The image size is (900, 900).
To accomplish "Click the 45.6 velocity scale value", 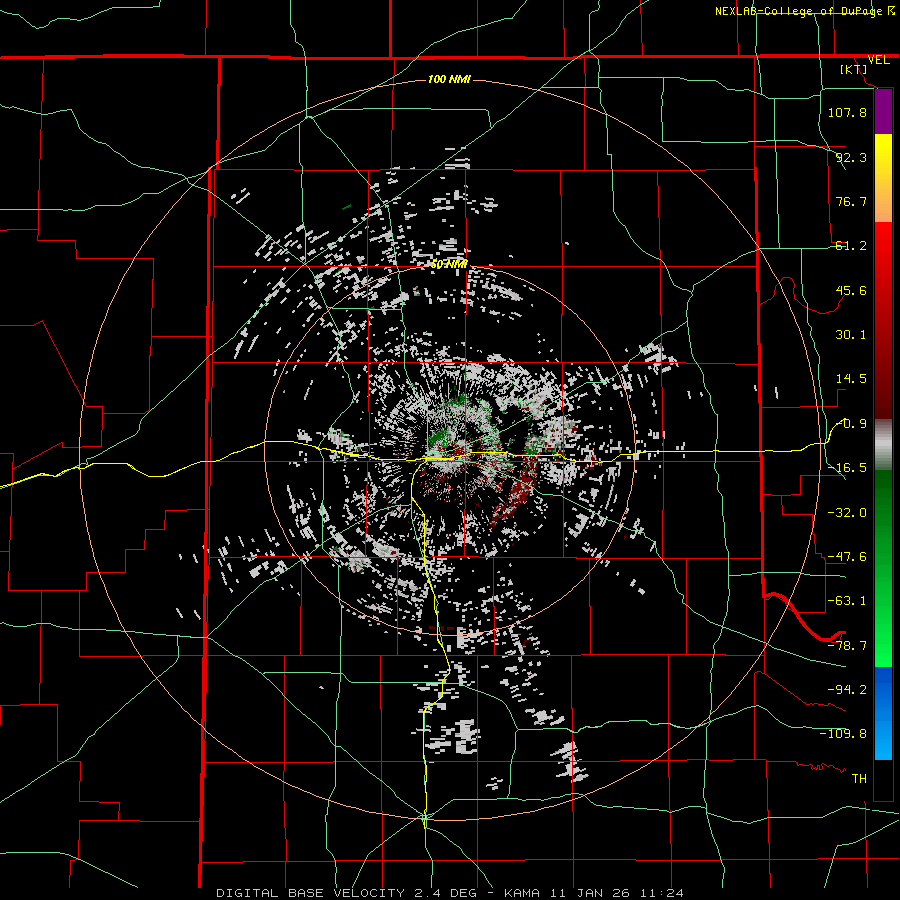I will pos(851,290).
